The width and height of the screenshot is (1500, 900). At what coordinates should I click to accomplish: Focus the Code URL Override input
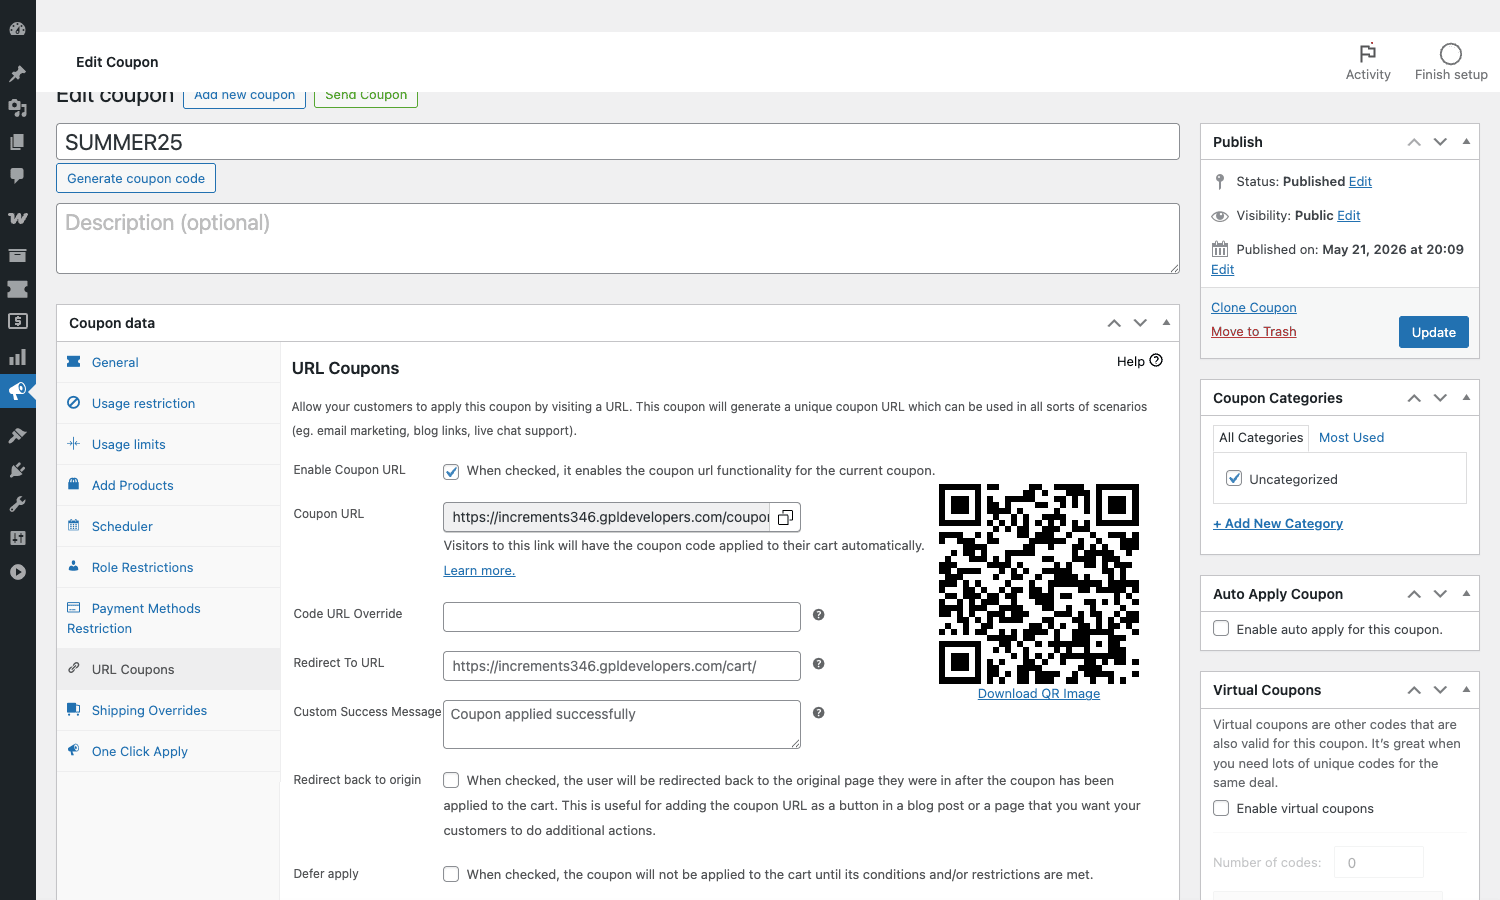(622, 617)
